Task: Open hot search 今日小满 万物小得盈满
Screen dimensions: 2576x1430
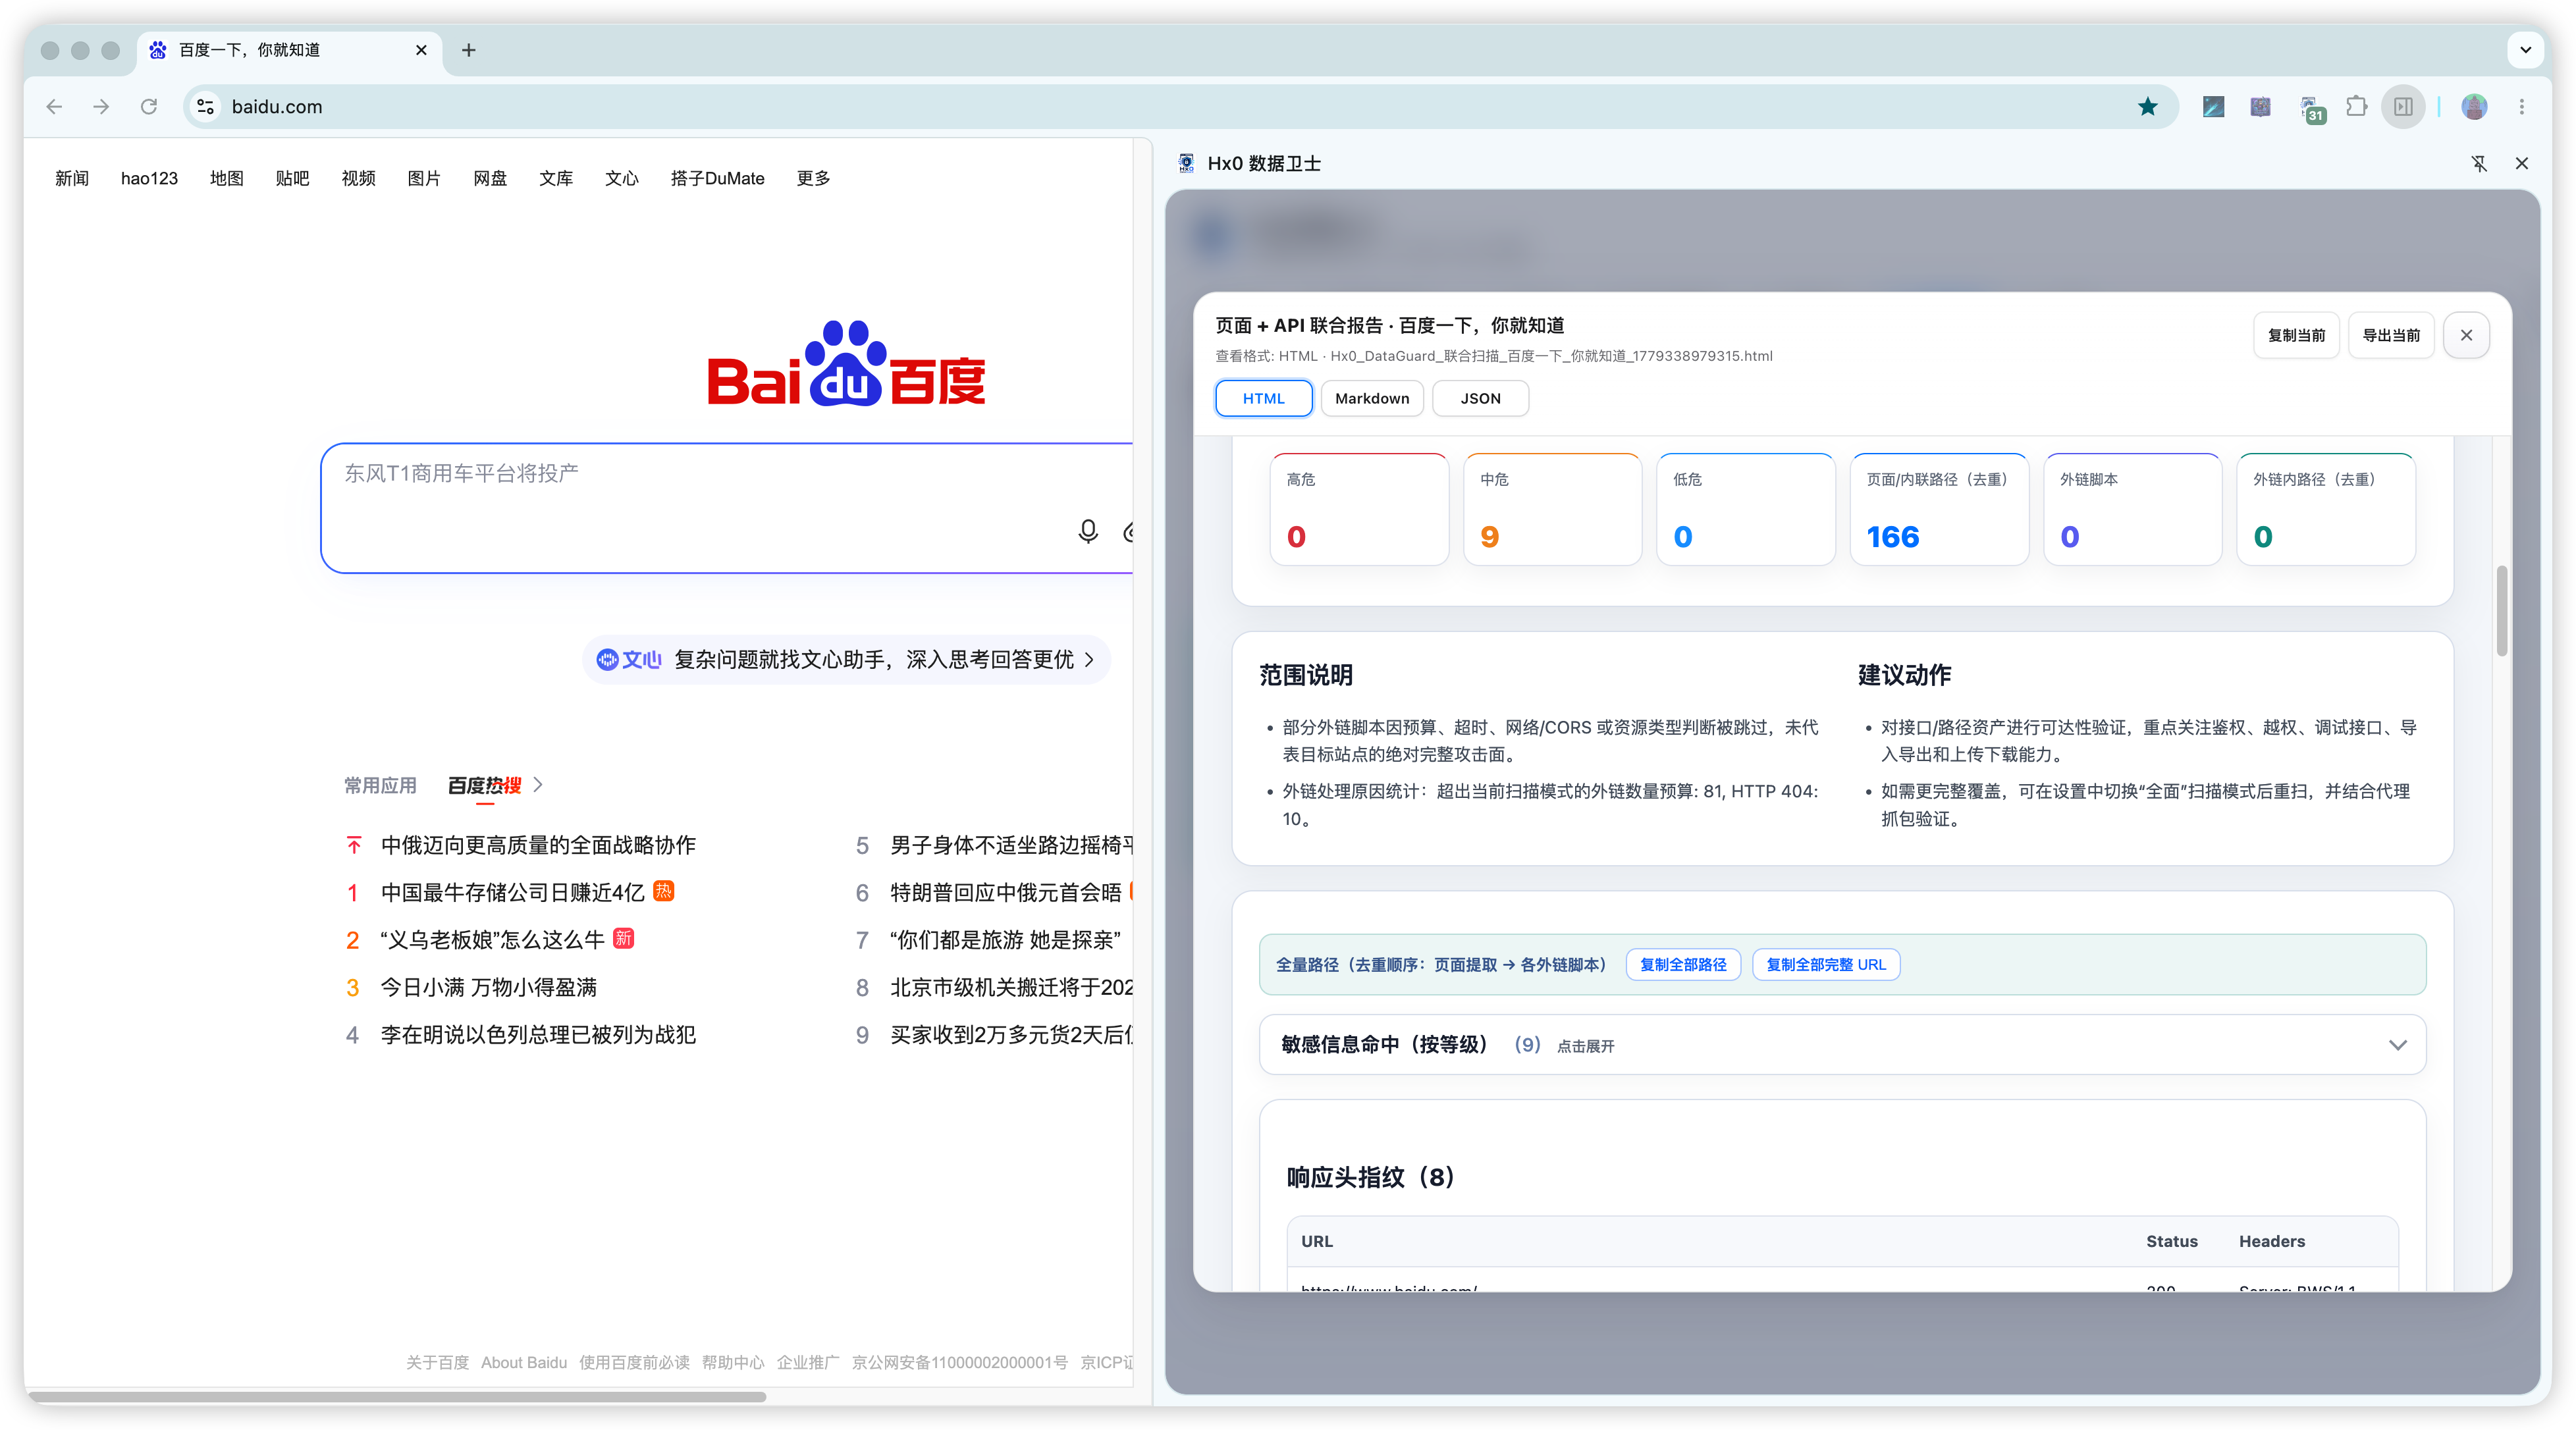Action: [488, 987]
